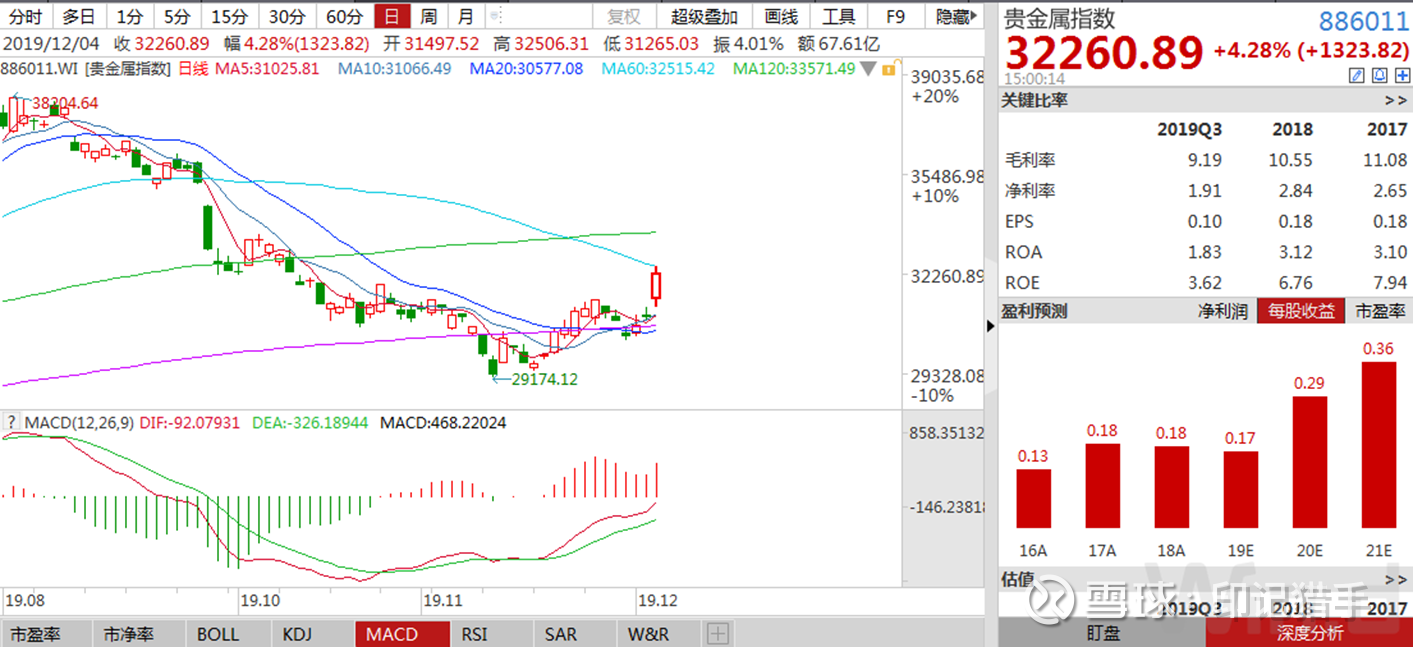
Task: Switch earnings forecast to 市盈率
Action: (x=1380, y=311)
